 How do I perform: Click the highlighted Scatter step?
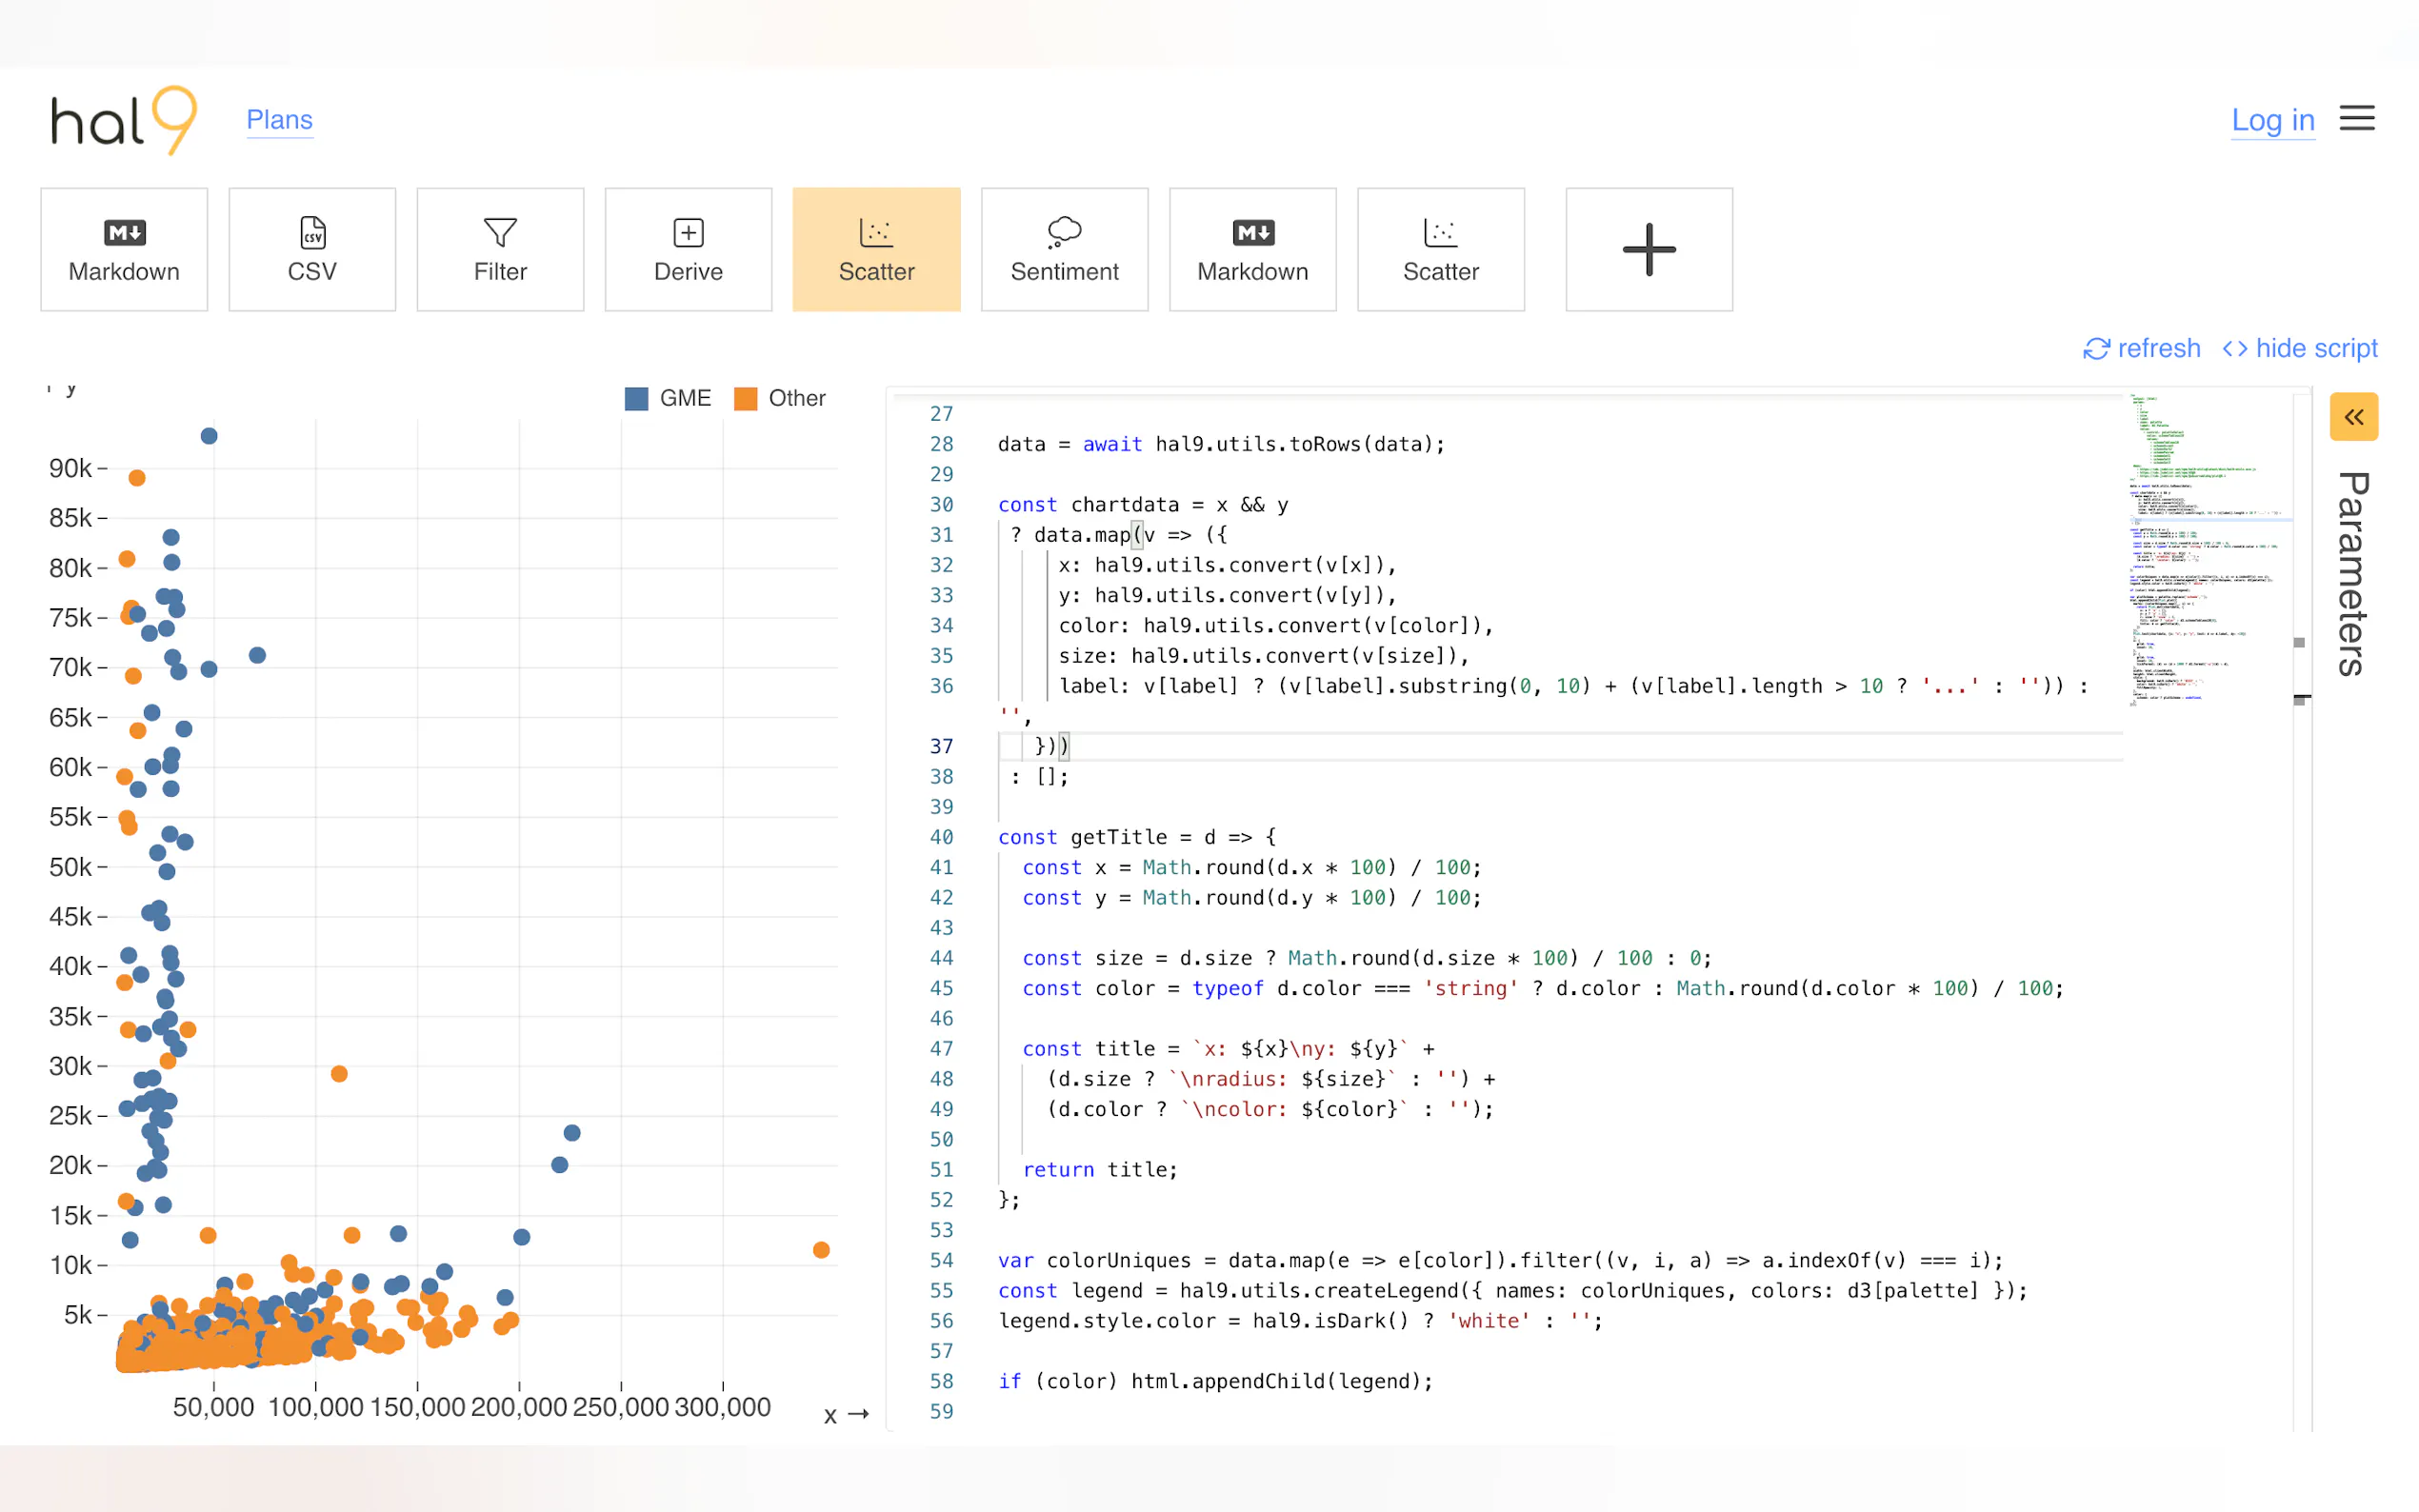click(x=876, y=249)
